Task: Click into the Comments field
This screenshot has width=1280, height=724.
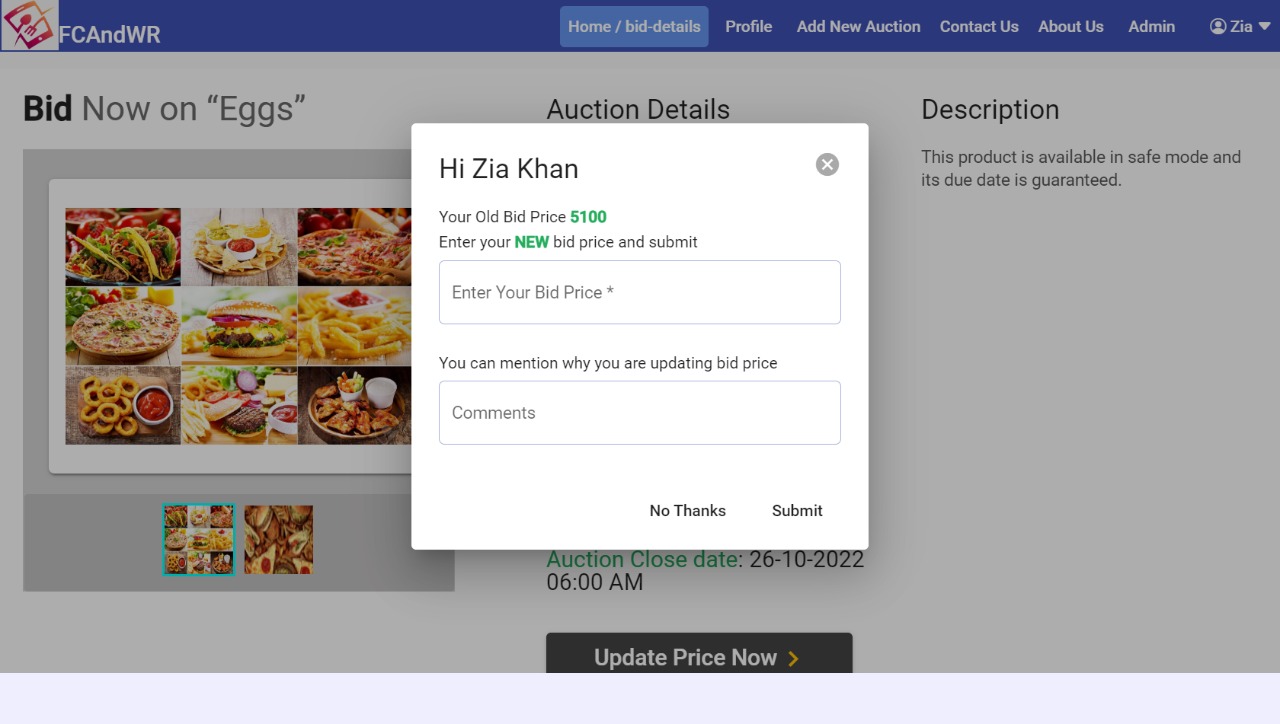Action: click(x=640, y=413)
